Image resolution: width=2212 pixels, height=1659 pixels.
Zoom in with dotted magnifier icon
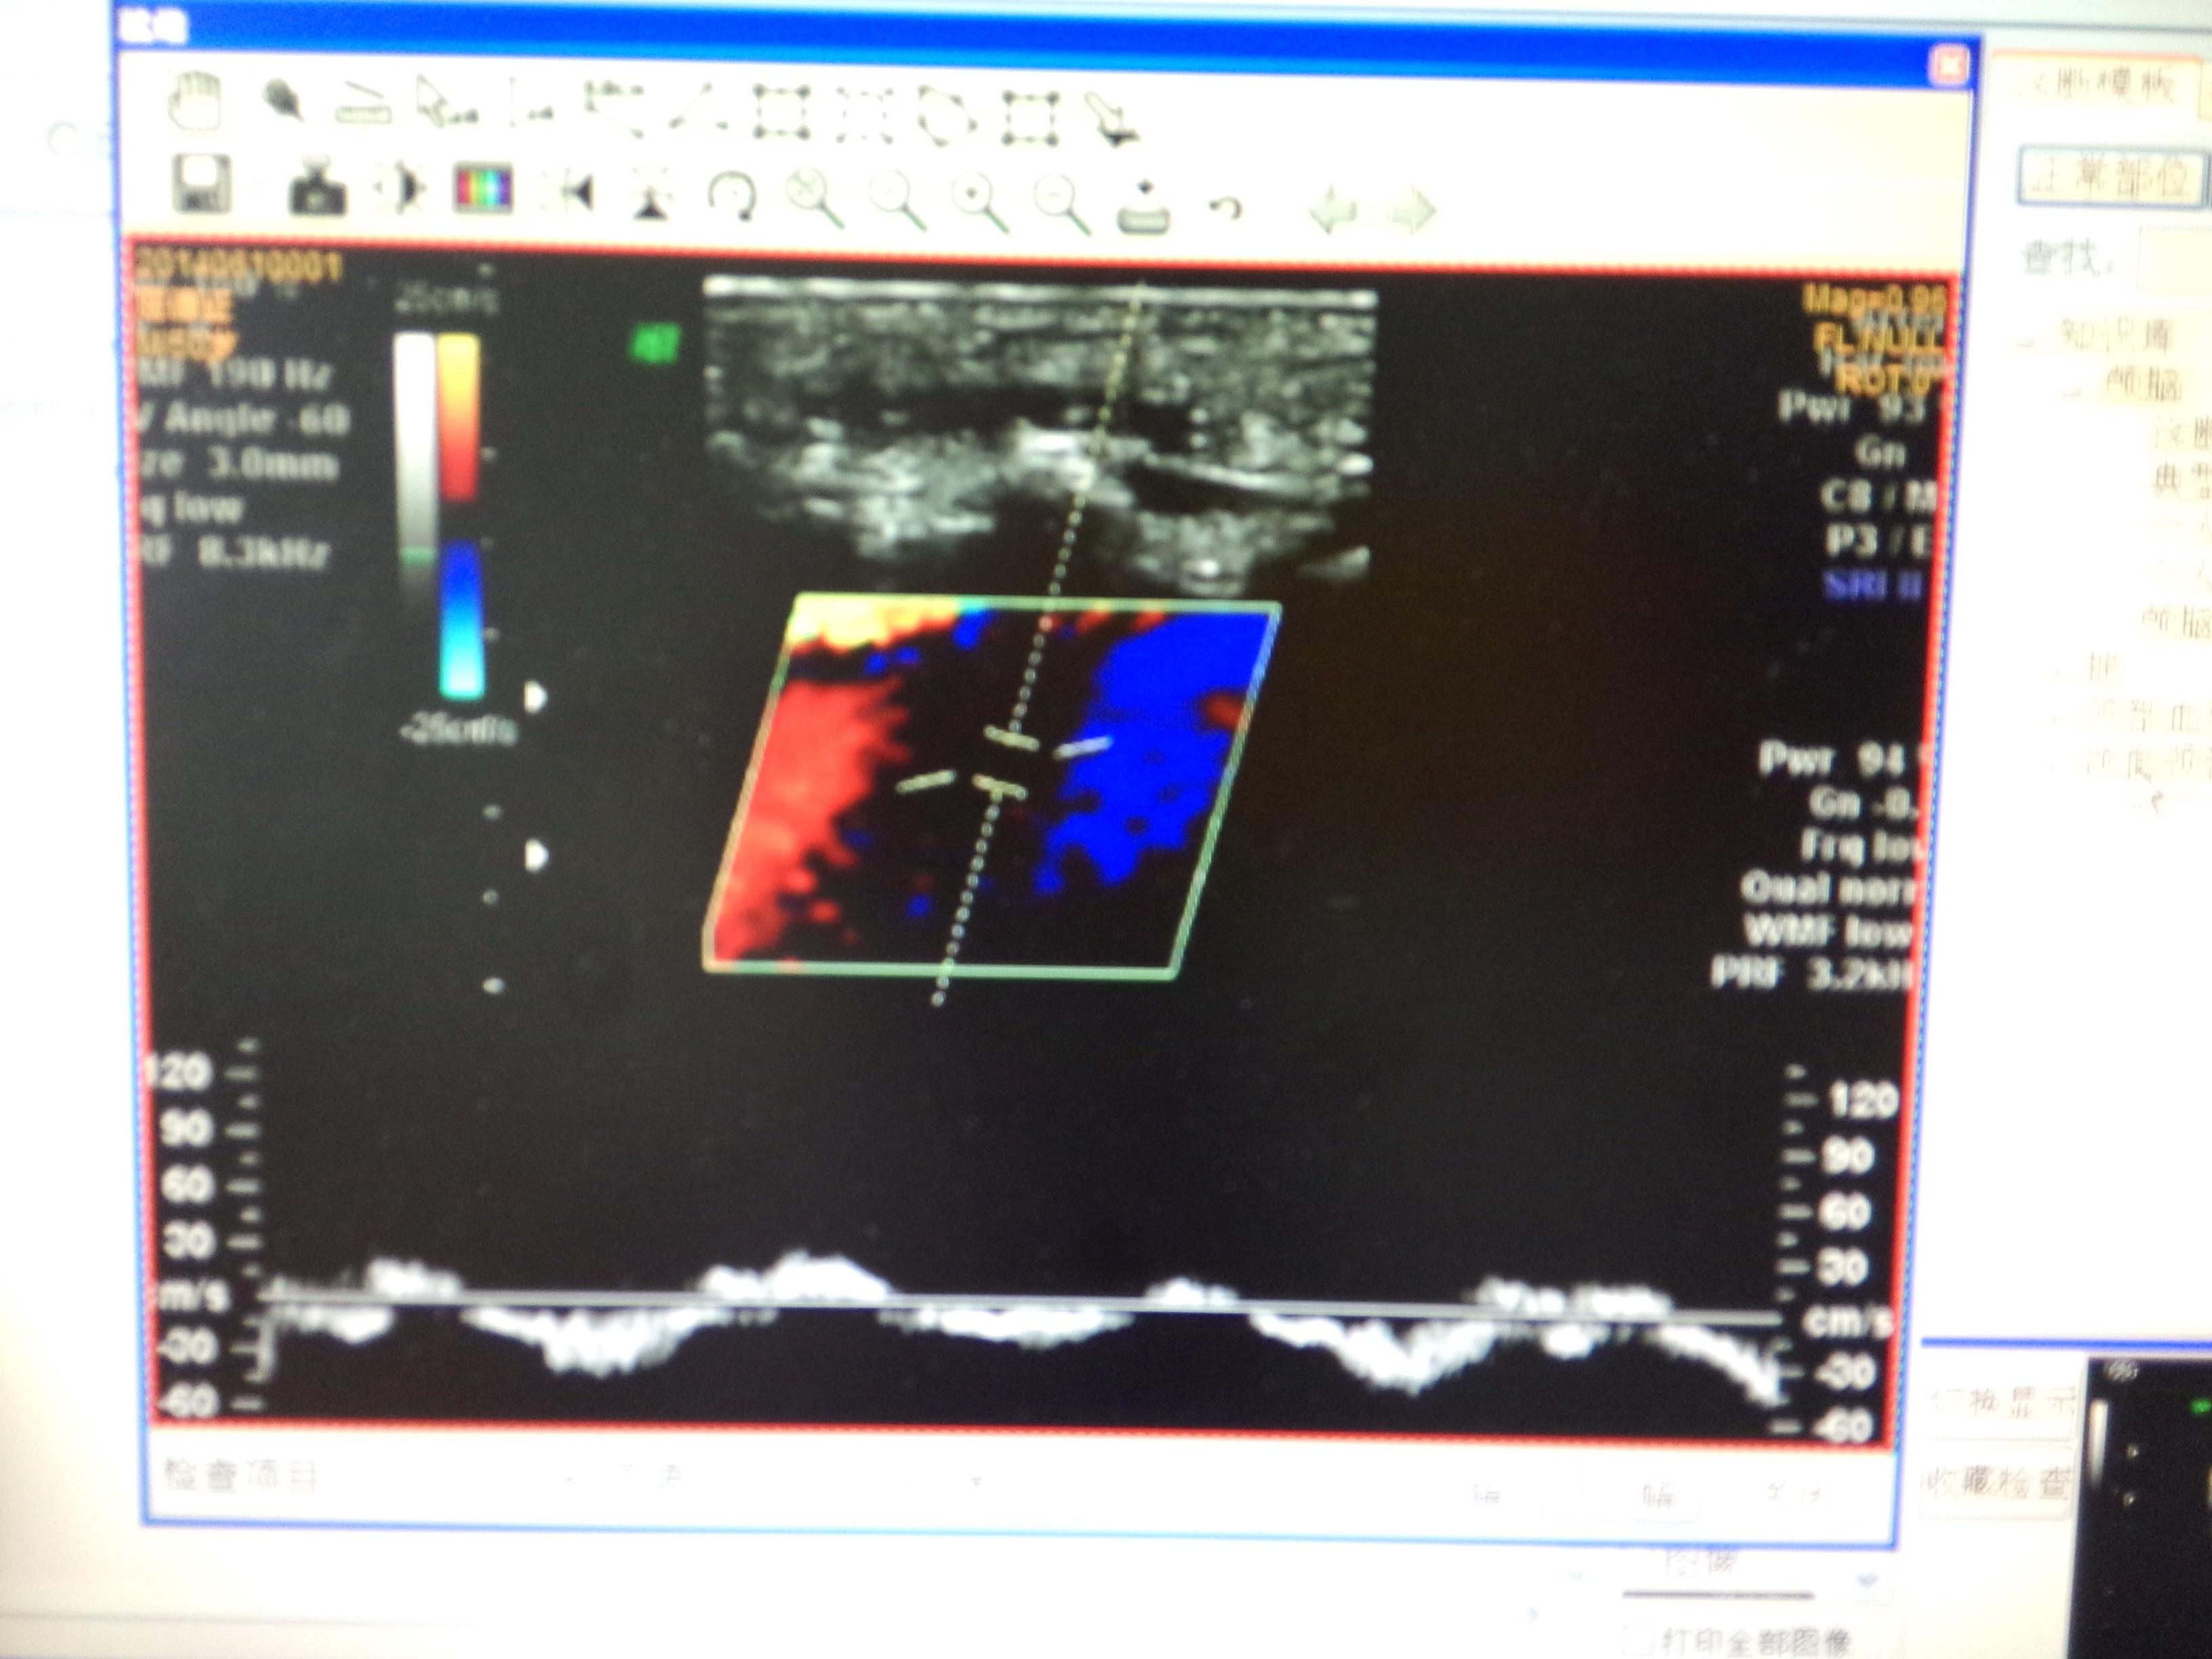tap(981, 203)
